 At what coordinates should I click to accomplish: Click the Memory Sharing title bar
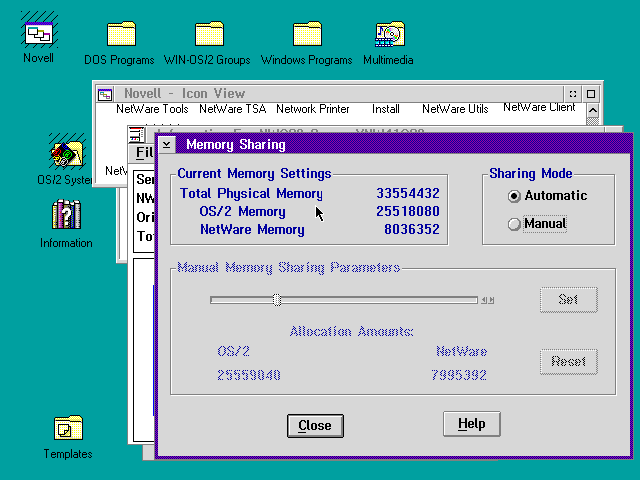(x=402, y=144)
